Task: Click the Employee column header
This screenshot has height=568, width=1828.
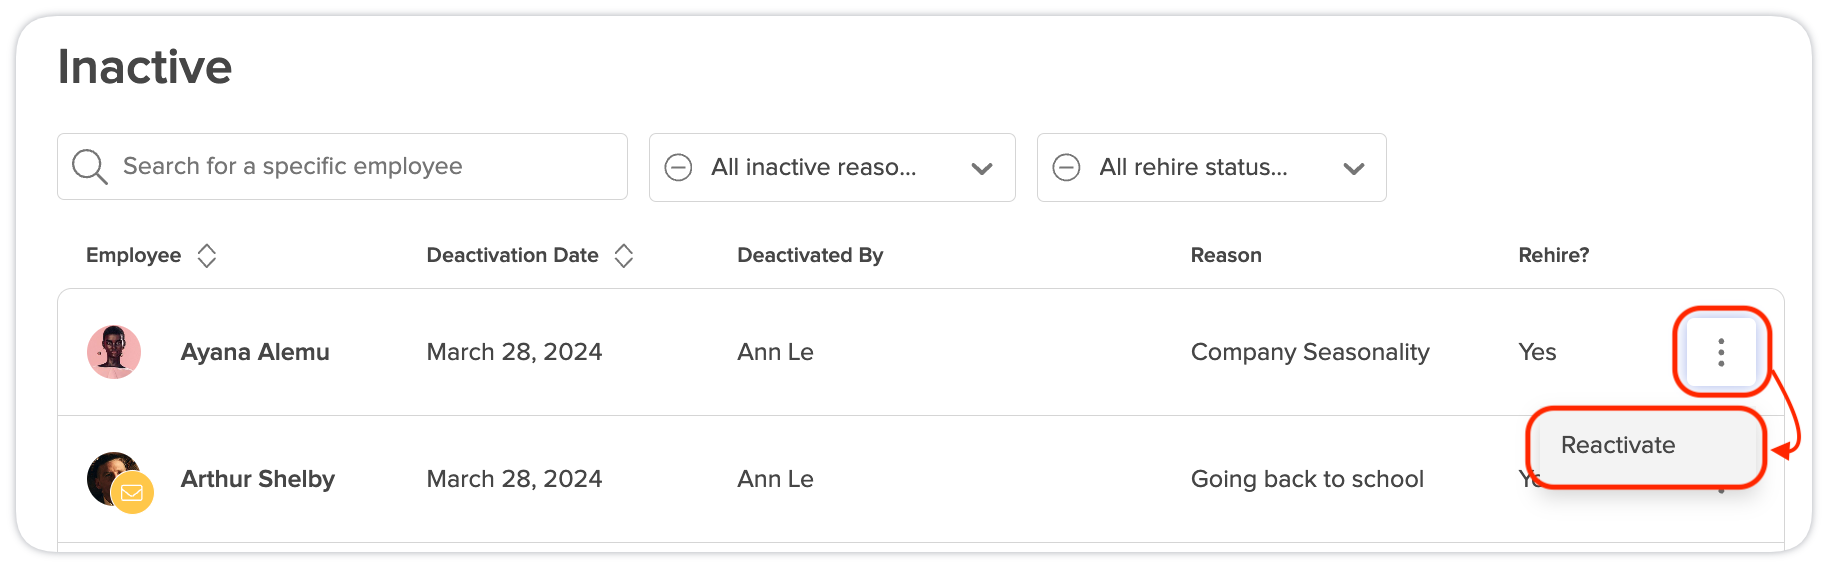Action: (x=133, y=255)
